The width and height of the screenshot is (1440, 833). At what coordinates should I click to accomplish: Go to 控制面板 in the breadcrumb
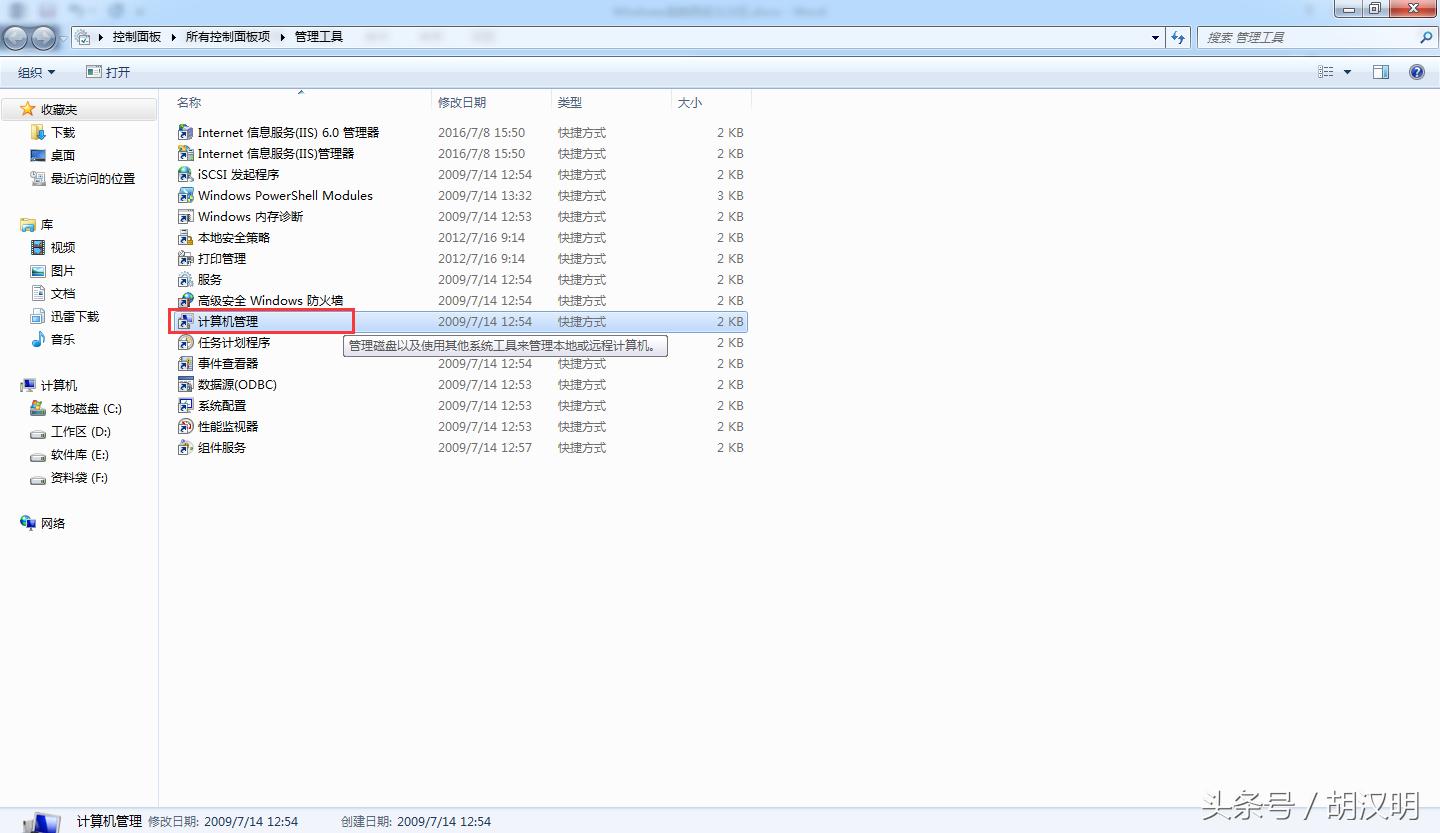click(137, 37)
